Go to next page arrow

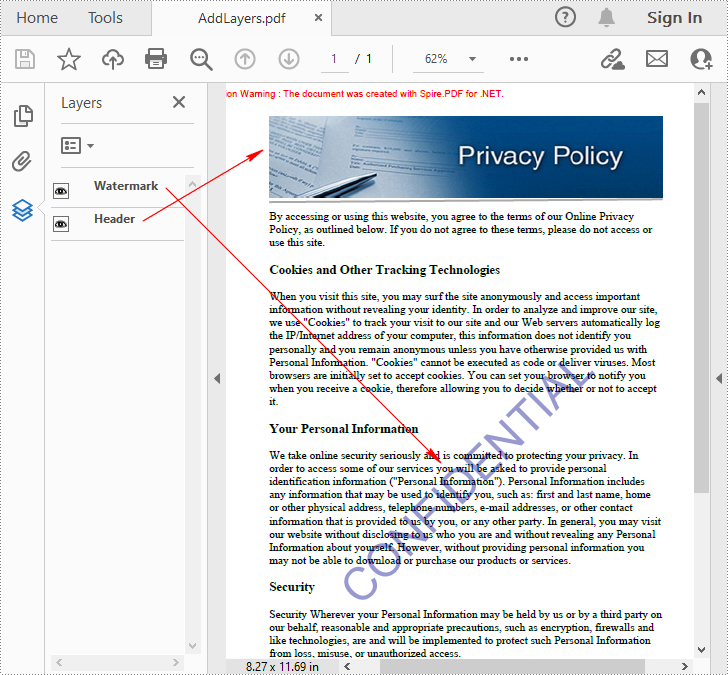pyautogui.click(x=289, y=59)
